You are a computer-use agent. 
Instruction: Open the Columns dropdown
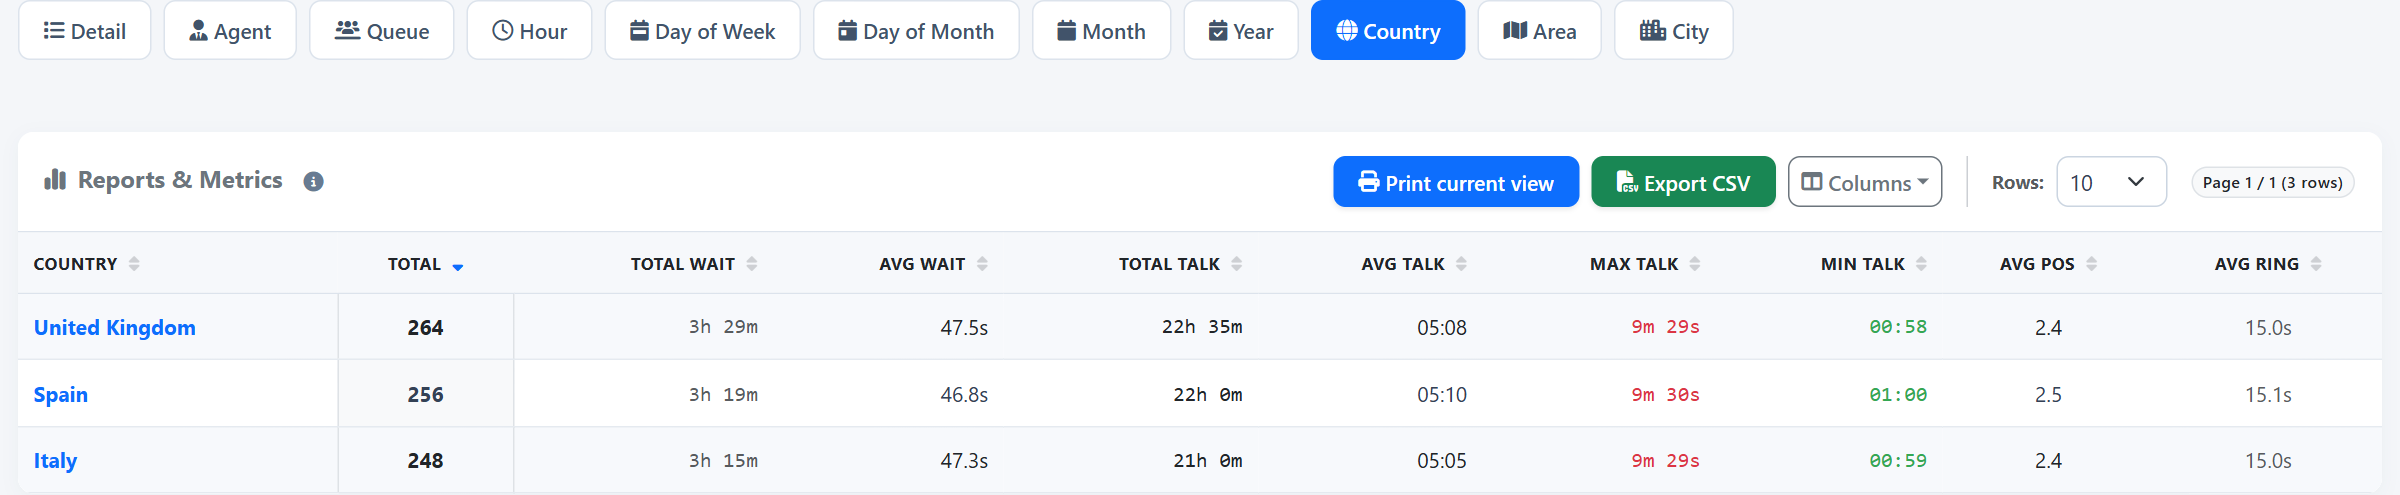coord(1865,182)
